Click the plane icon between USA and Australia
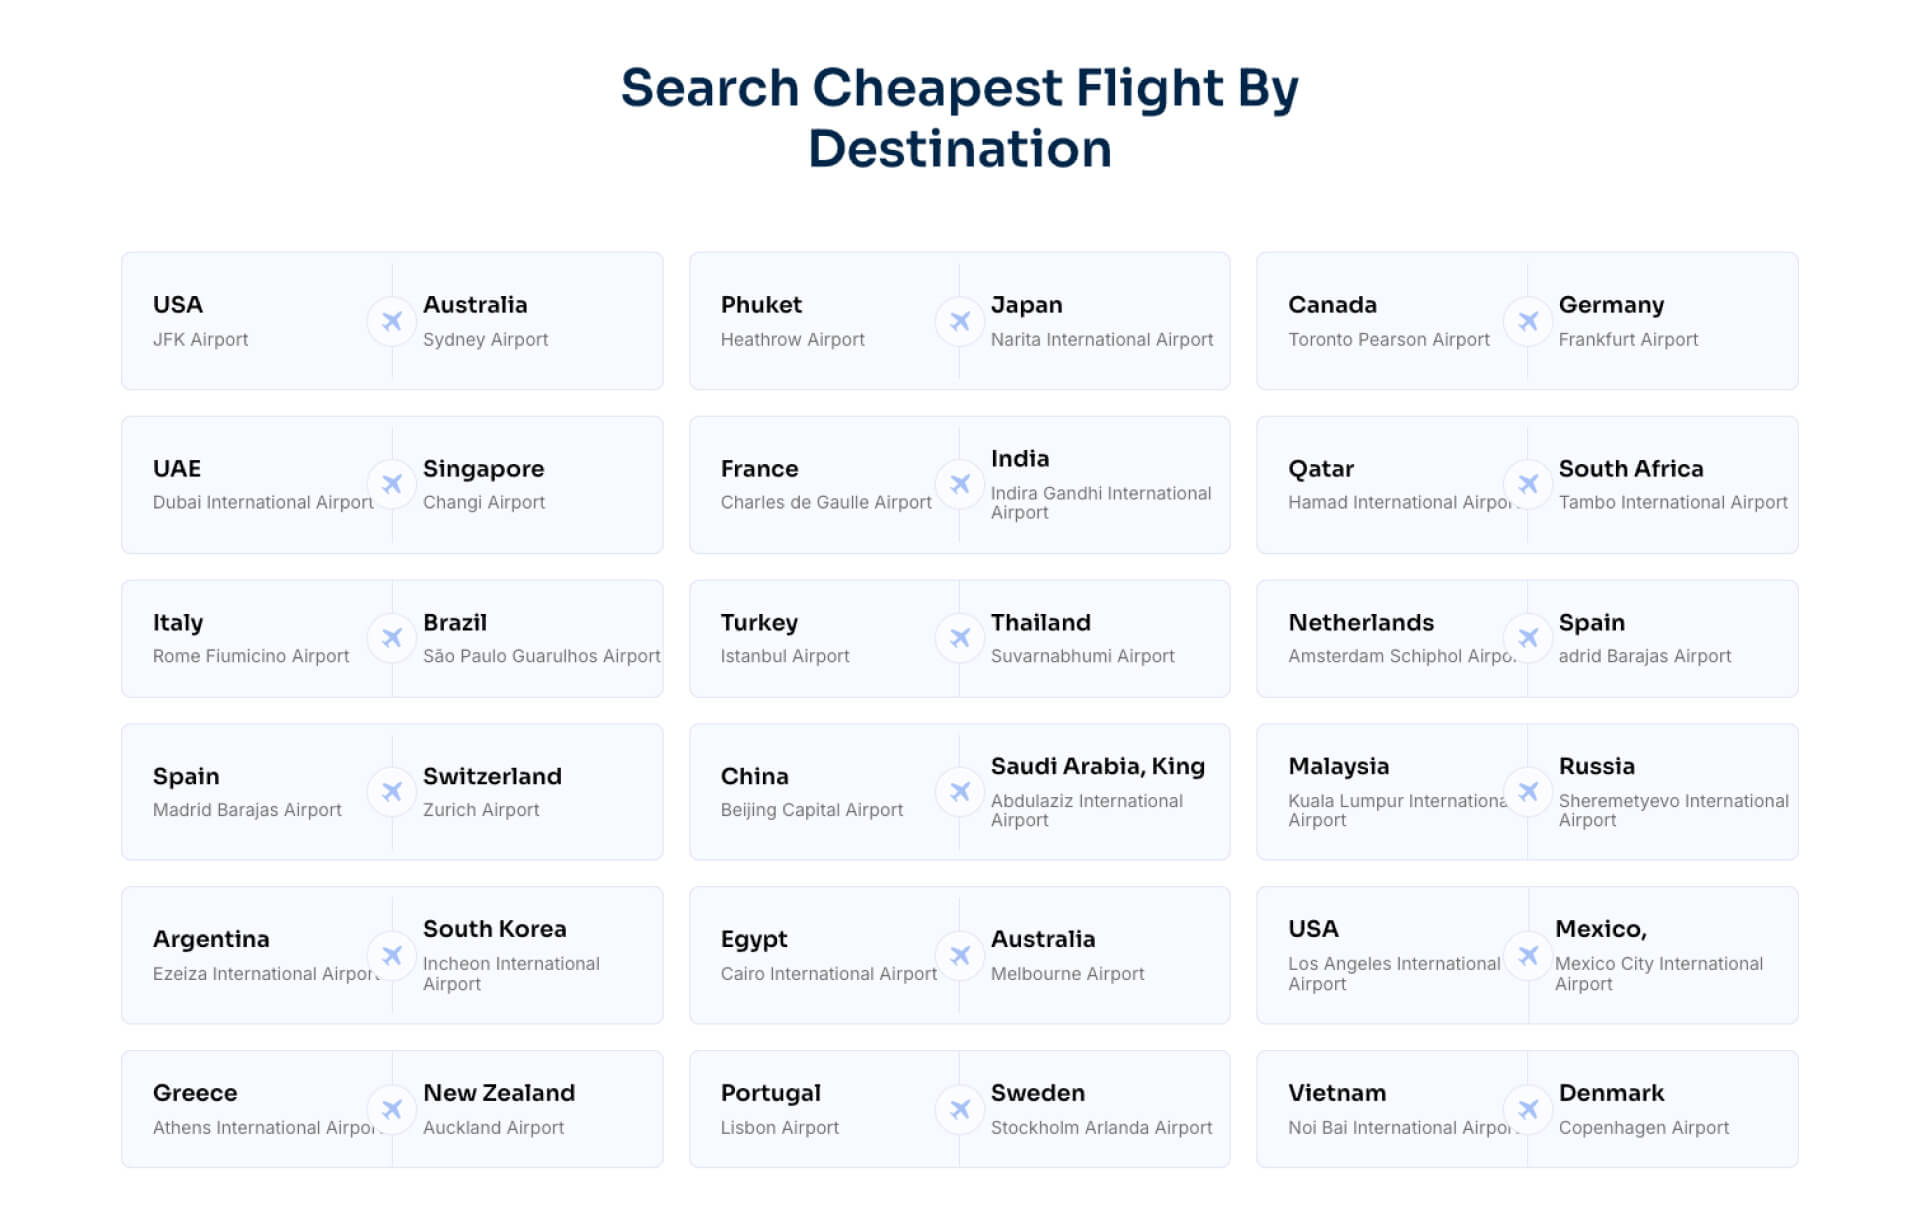Viewport: 1920px width, 1222px height. pyautogui.click(x=392, y=321)
